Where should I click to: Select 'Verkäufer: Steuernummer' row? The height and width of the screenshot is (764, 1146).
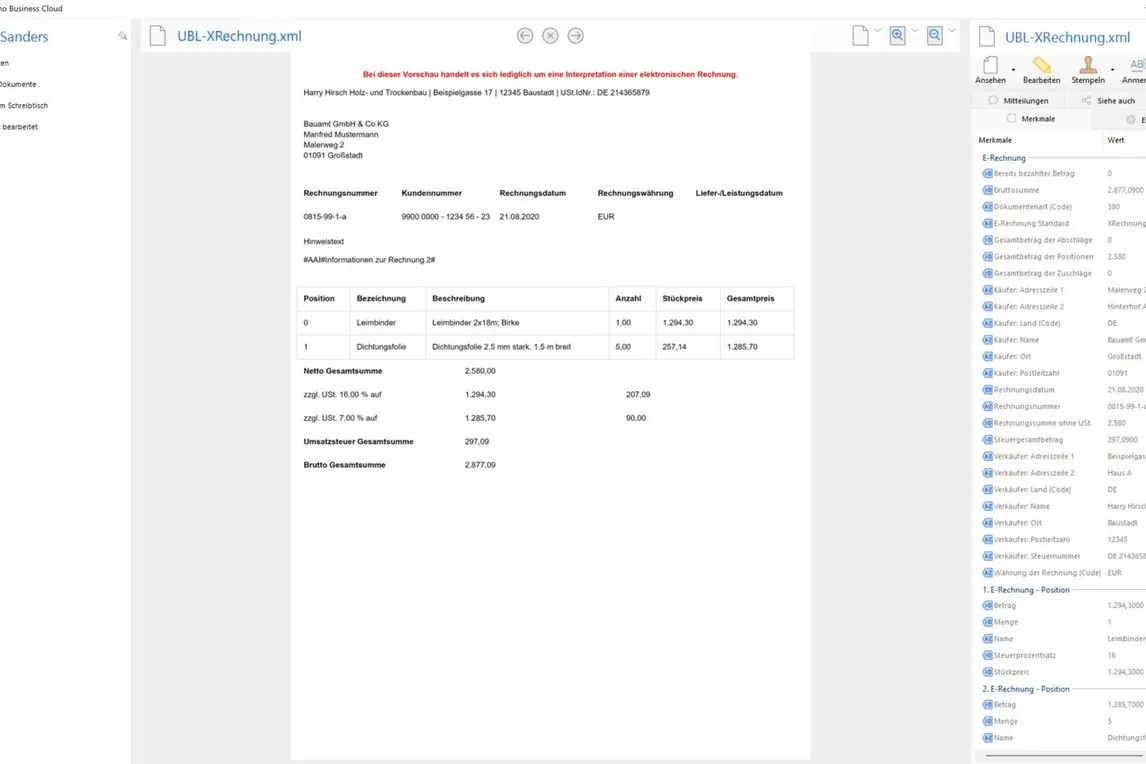coord(1063,556)
